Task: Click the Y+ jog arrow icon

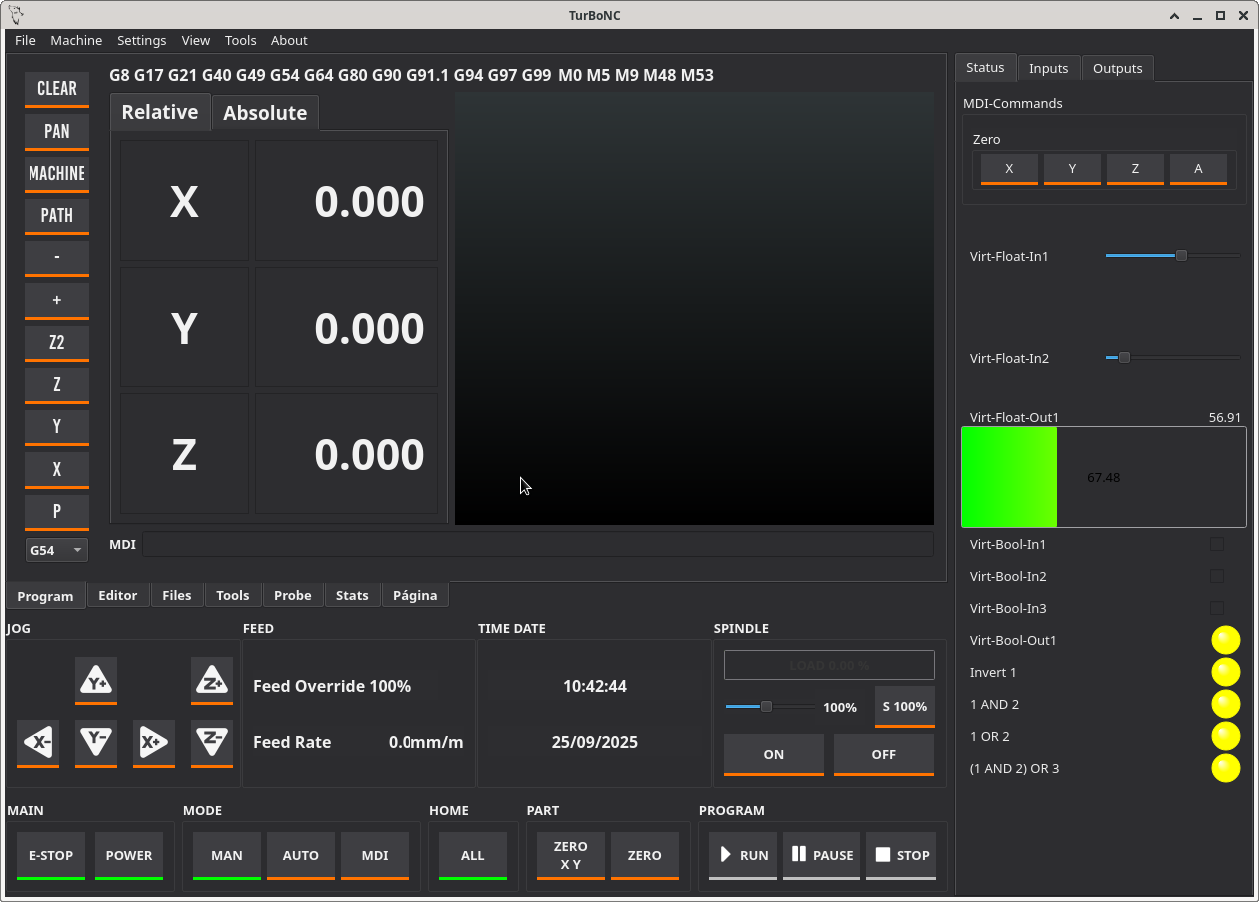Action: (96, 681)
